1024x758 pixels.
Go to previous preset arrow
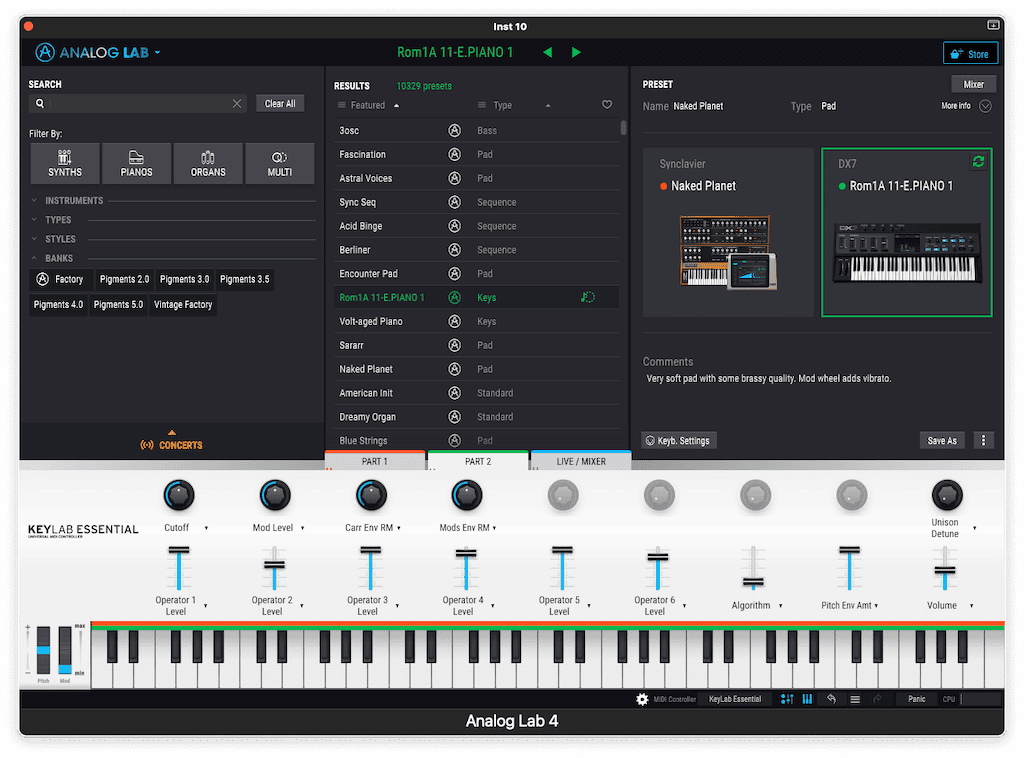547,52
